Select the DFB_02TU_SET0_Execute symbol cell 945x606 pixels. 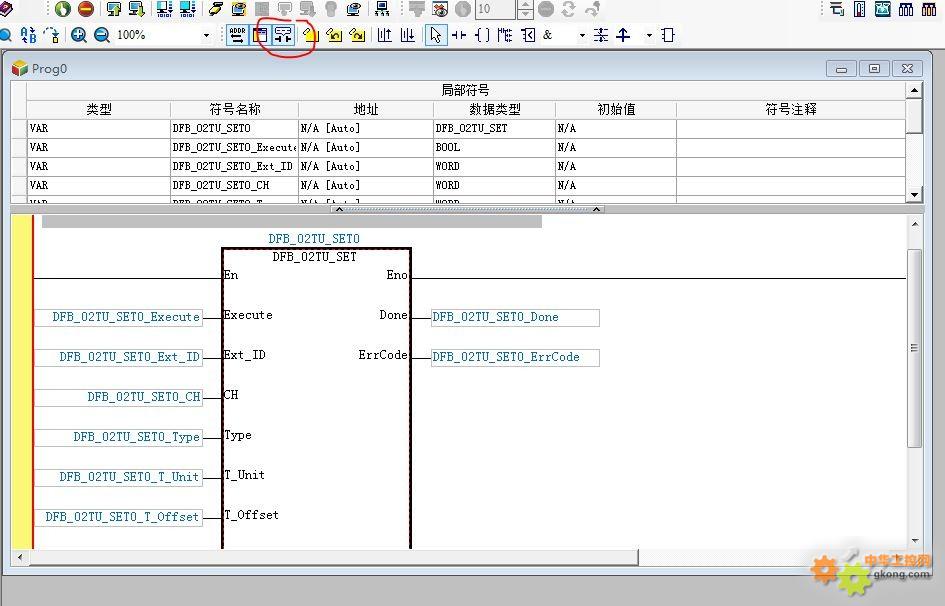(x=234, y=147)
